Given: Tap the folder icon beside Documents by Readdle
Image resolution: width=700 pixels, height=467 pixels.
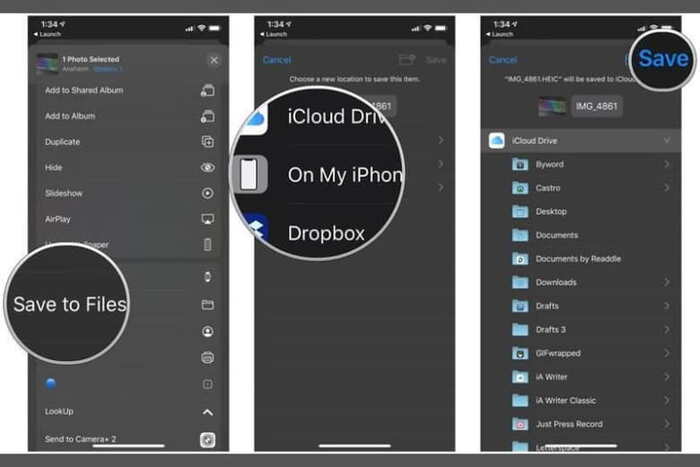Looking at the screenshot, I should [x=520, y=259].
